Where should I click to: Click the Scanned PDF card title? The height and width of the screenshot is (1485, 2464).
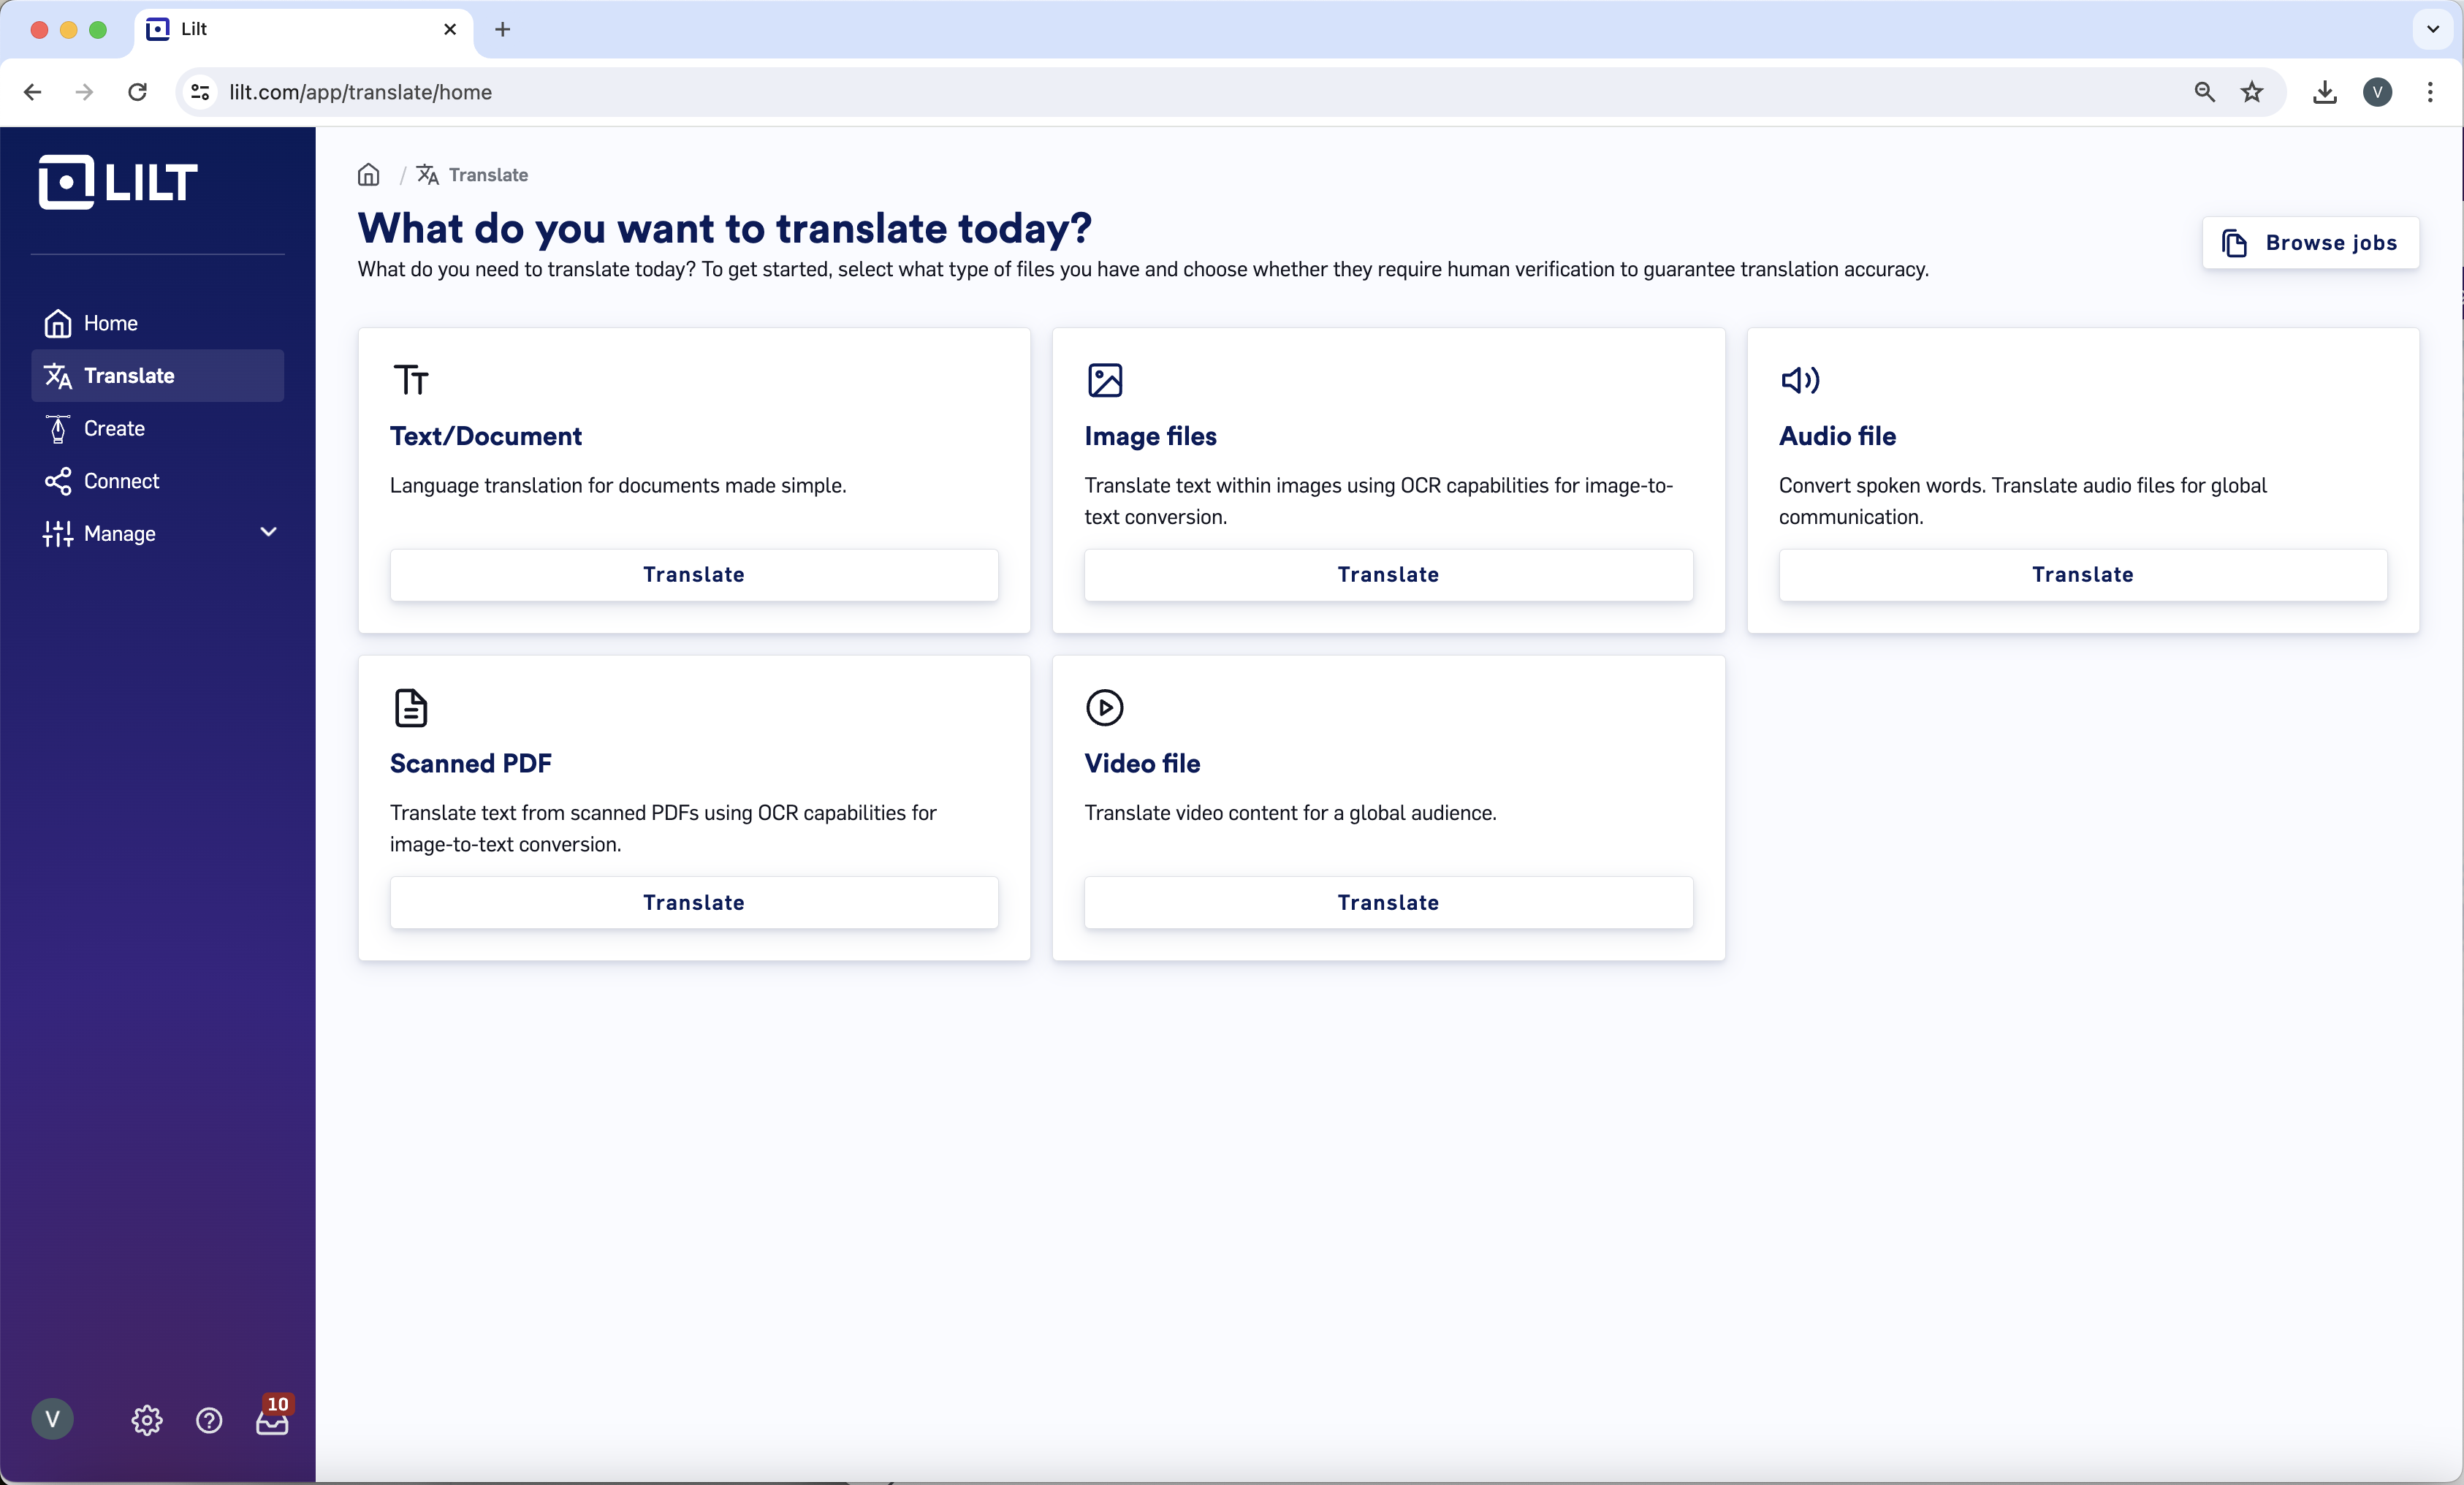(x=471, y=764)
